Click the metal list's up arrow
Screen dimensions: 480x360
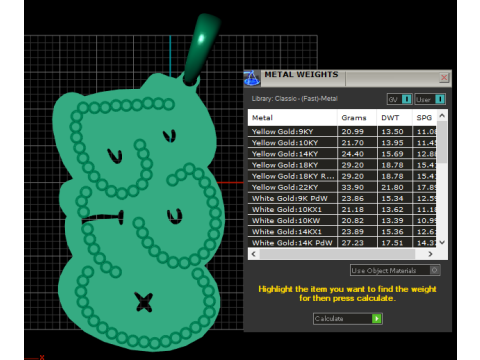click(442, 116)
